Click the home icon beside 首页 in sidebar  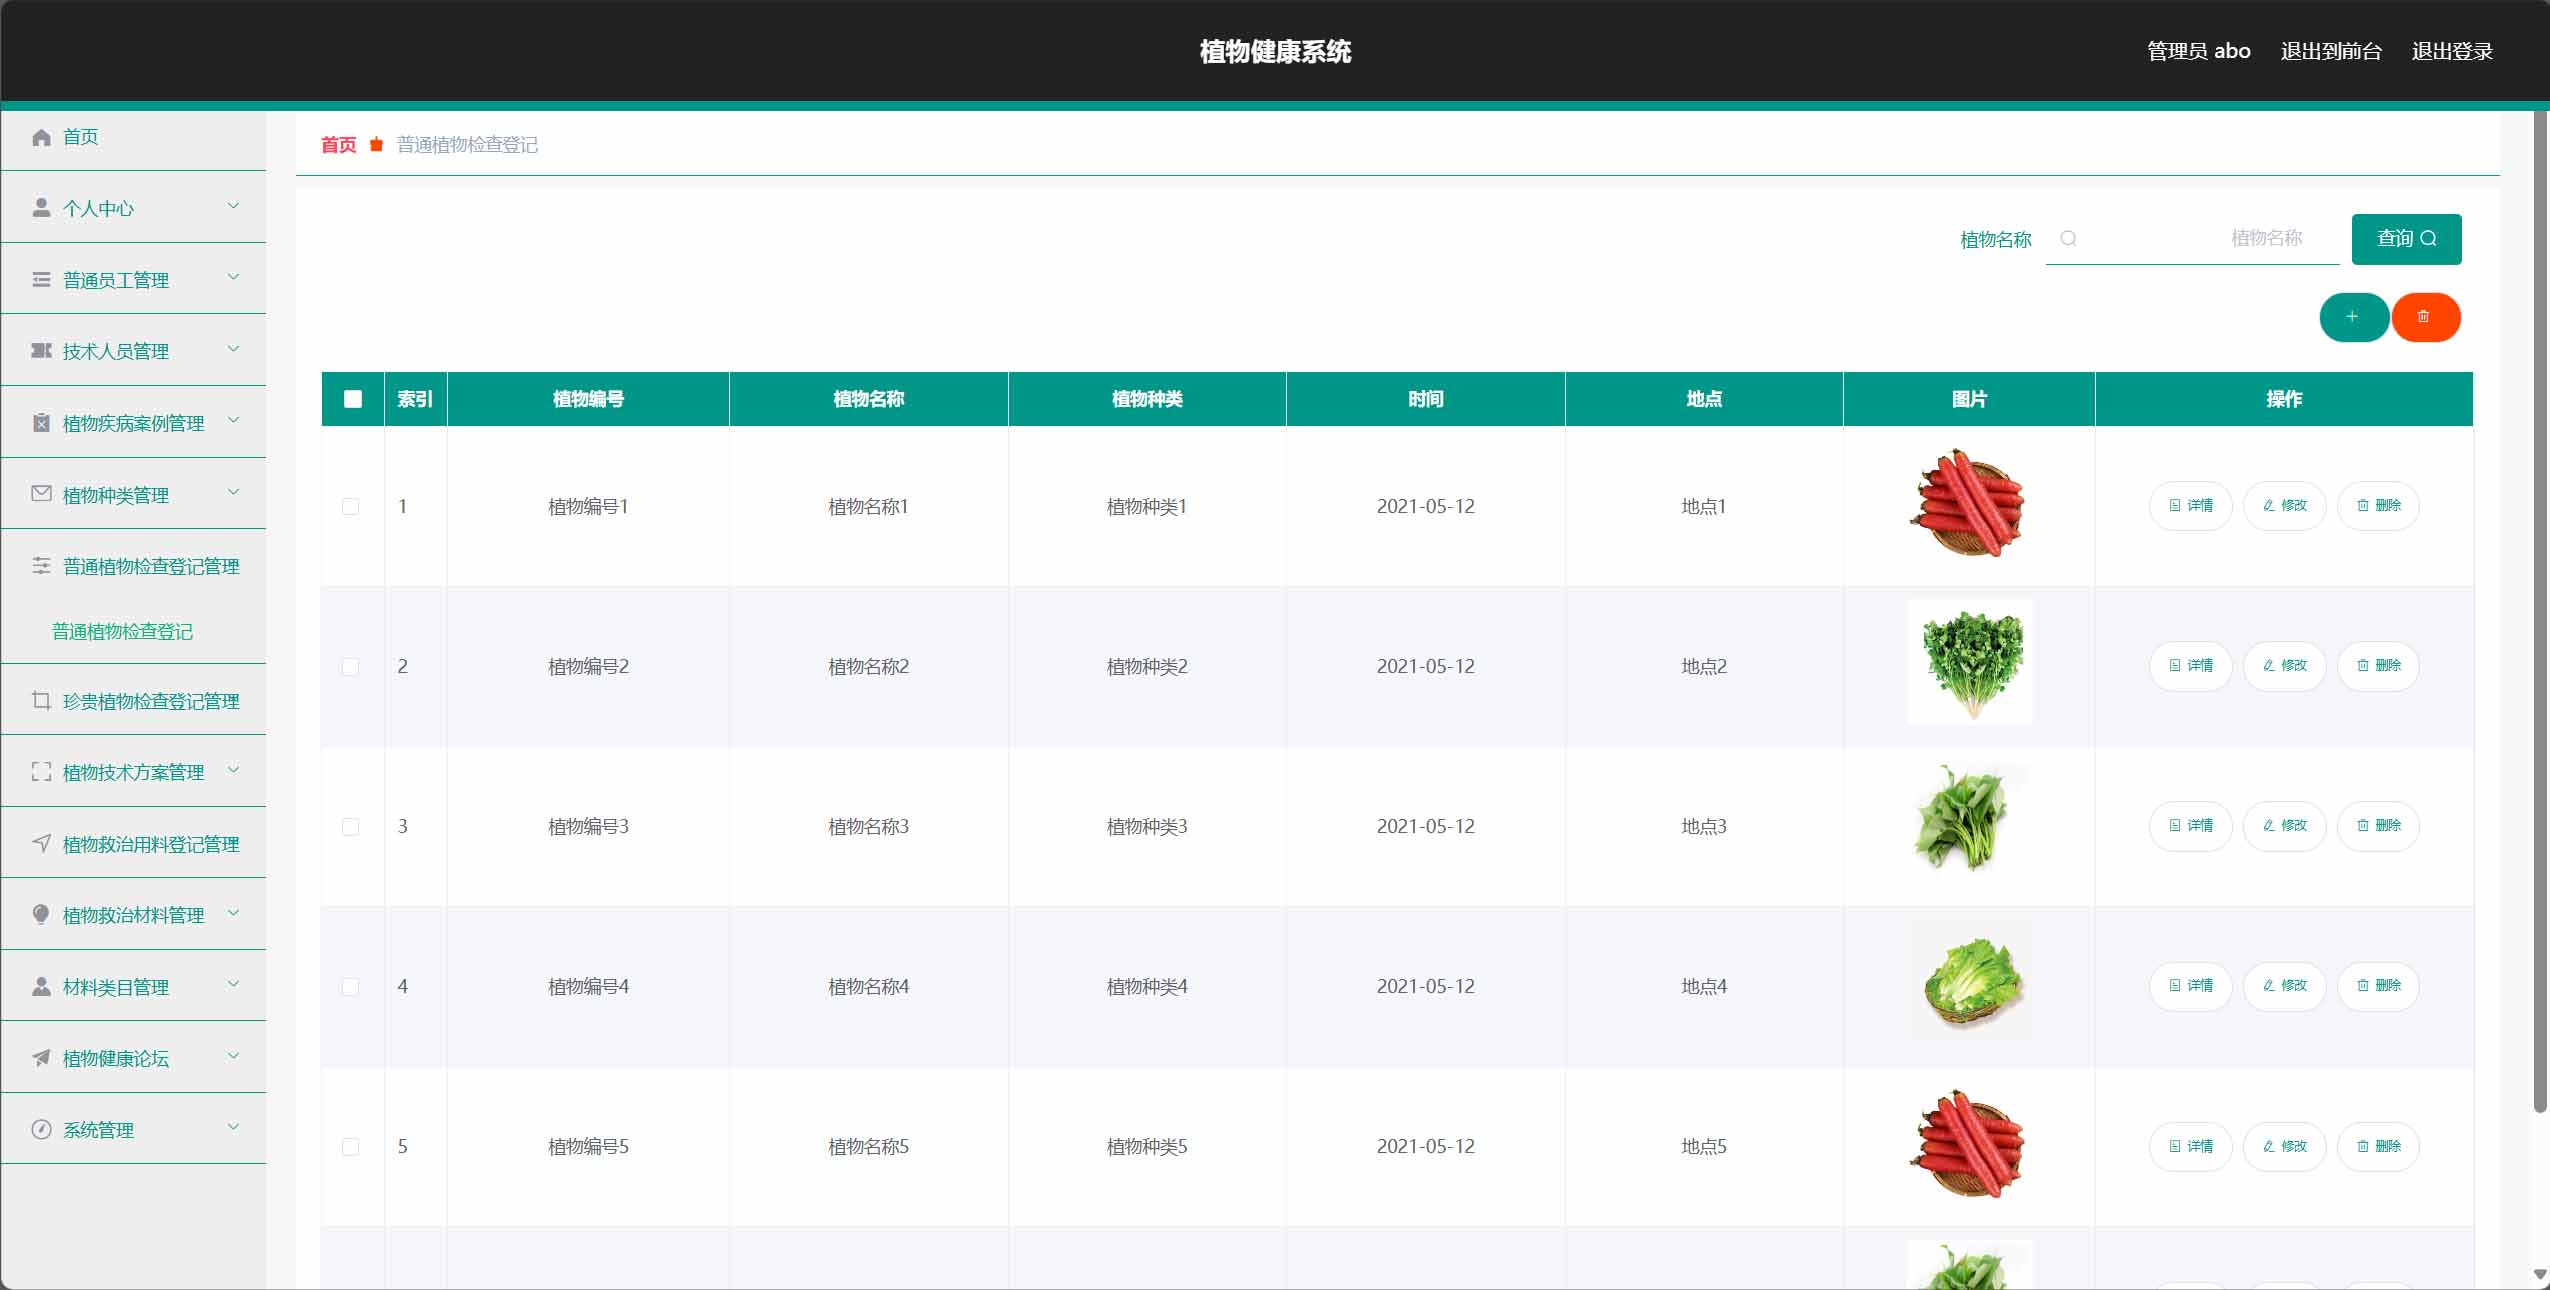pyautogui.click(x=41, y=137)
